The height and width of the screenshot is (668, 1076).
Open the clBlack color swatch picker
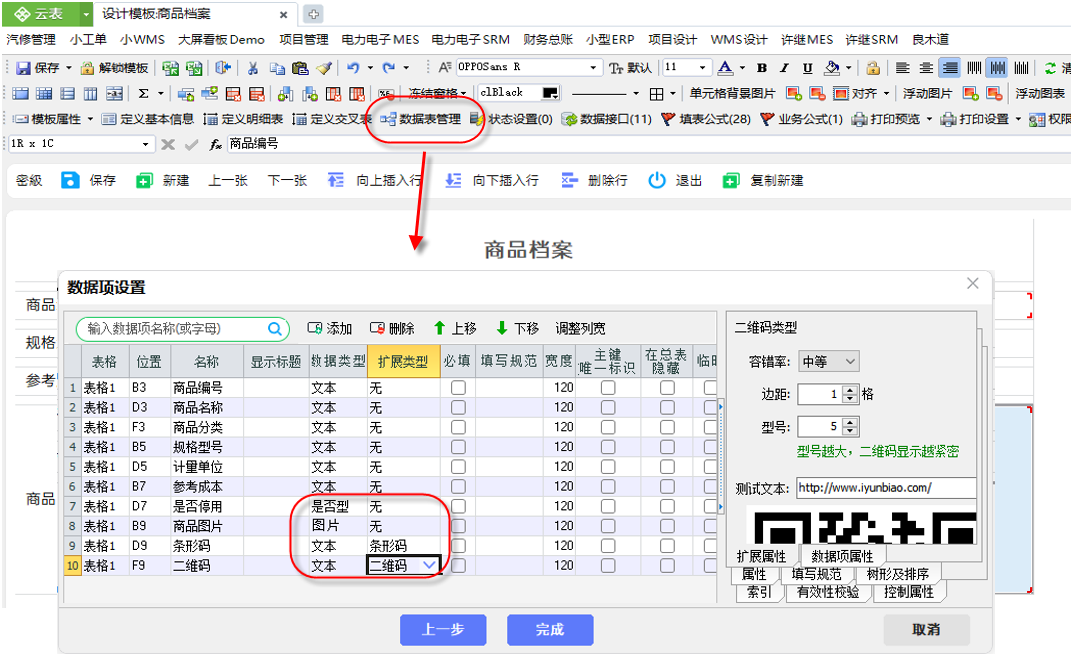pos(550,93)
